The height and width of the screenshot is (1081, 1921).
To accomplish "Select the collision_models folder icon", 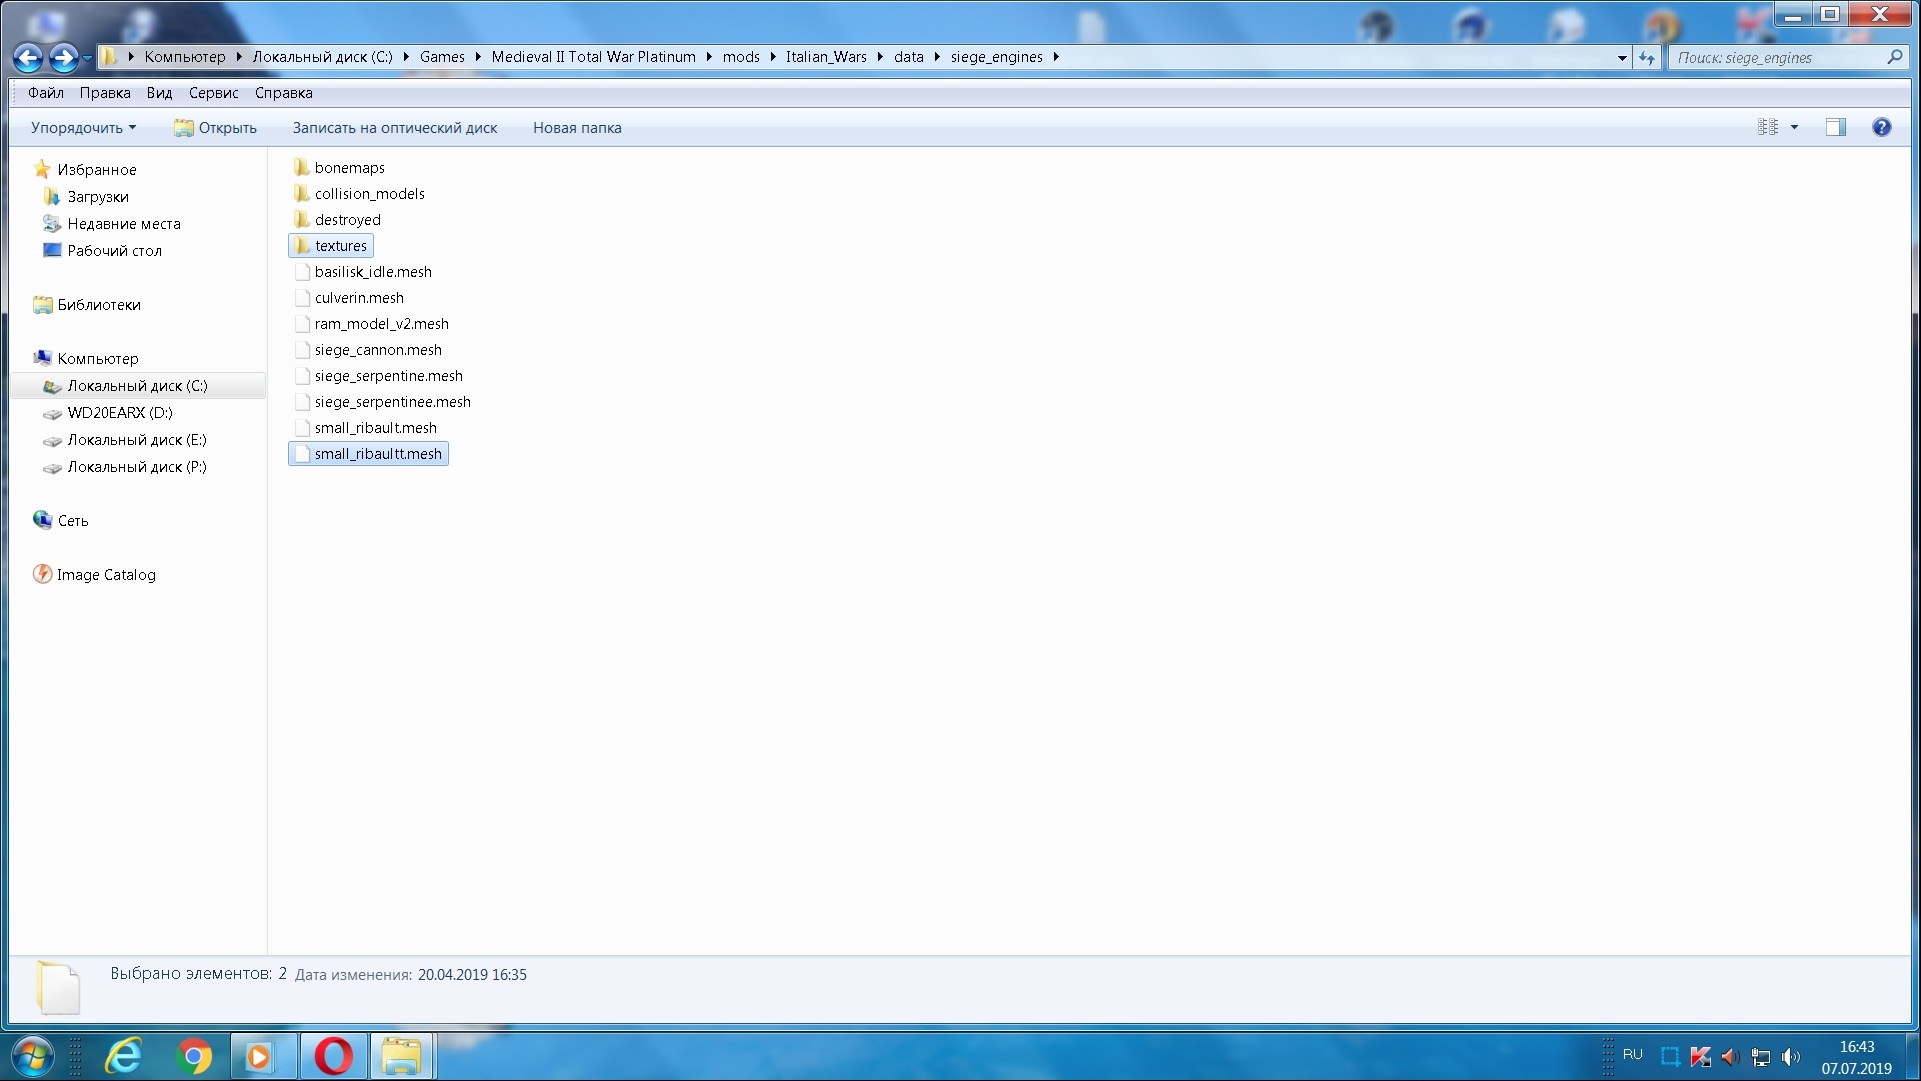I will [301, 193].
